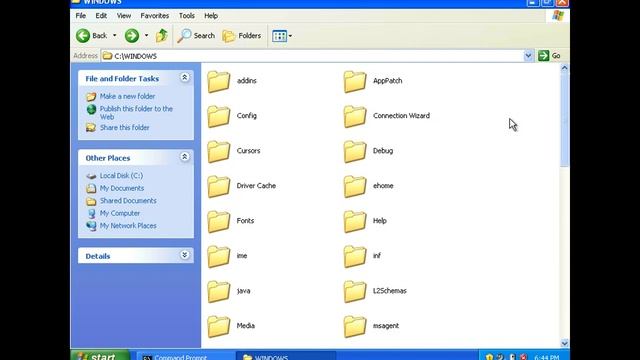The width and height of the screenshot is (640, 360).
Task: Open the Back history dropdown arrow
Action: [114, 36]
